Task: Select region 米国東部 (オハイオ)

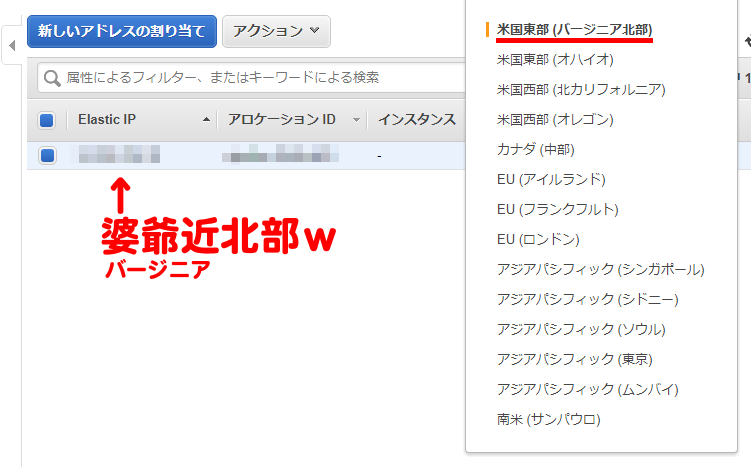Action: 555,59
